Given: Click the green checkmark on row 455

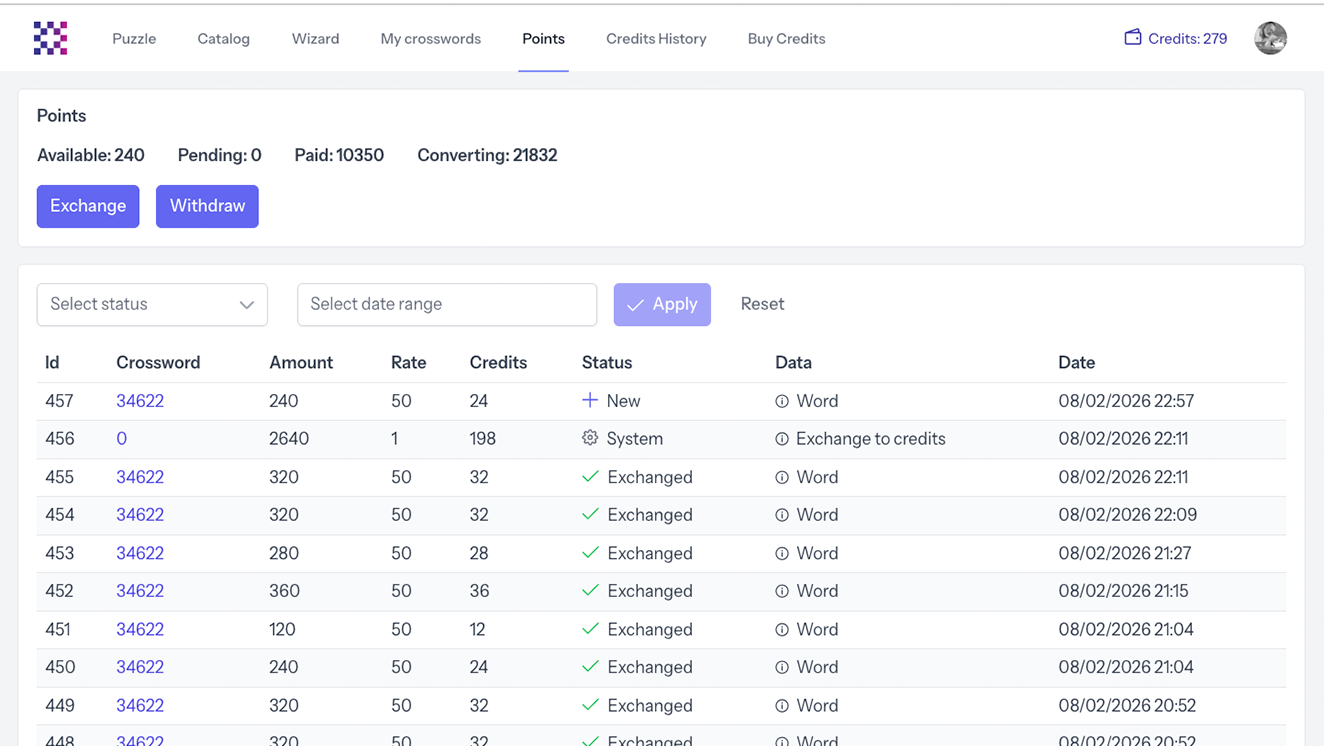Looking at the screenshot, I should (589, 477).
